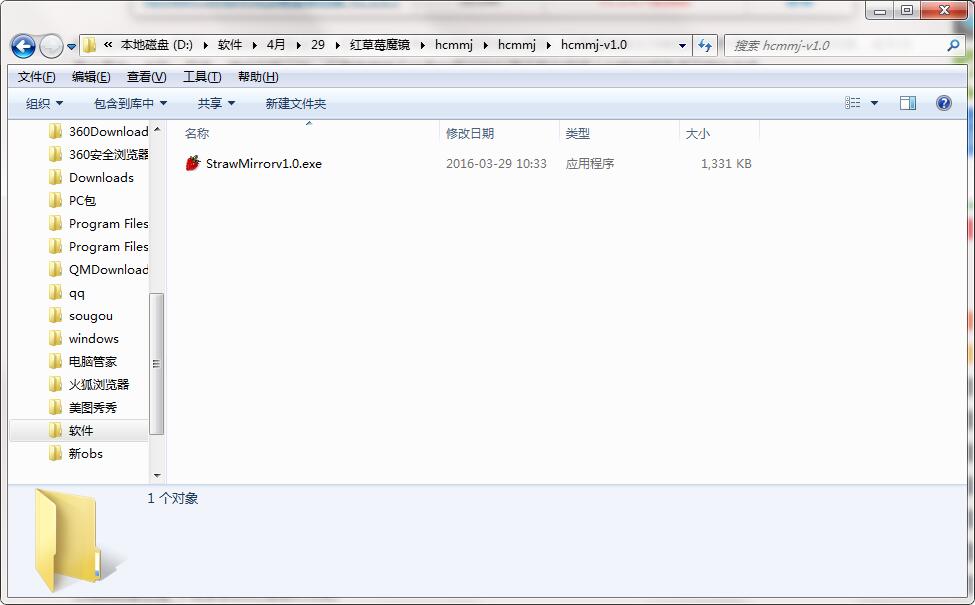Image resolution: width=975 pixels, height=605 pixels.
Task: Open the 工具(T) menu
Action: coord(201,76)
